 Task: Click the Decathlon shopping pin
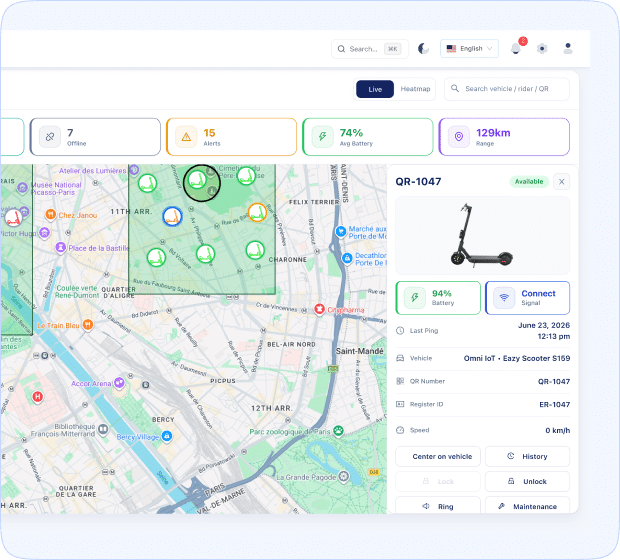click(347, 259)
